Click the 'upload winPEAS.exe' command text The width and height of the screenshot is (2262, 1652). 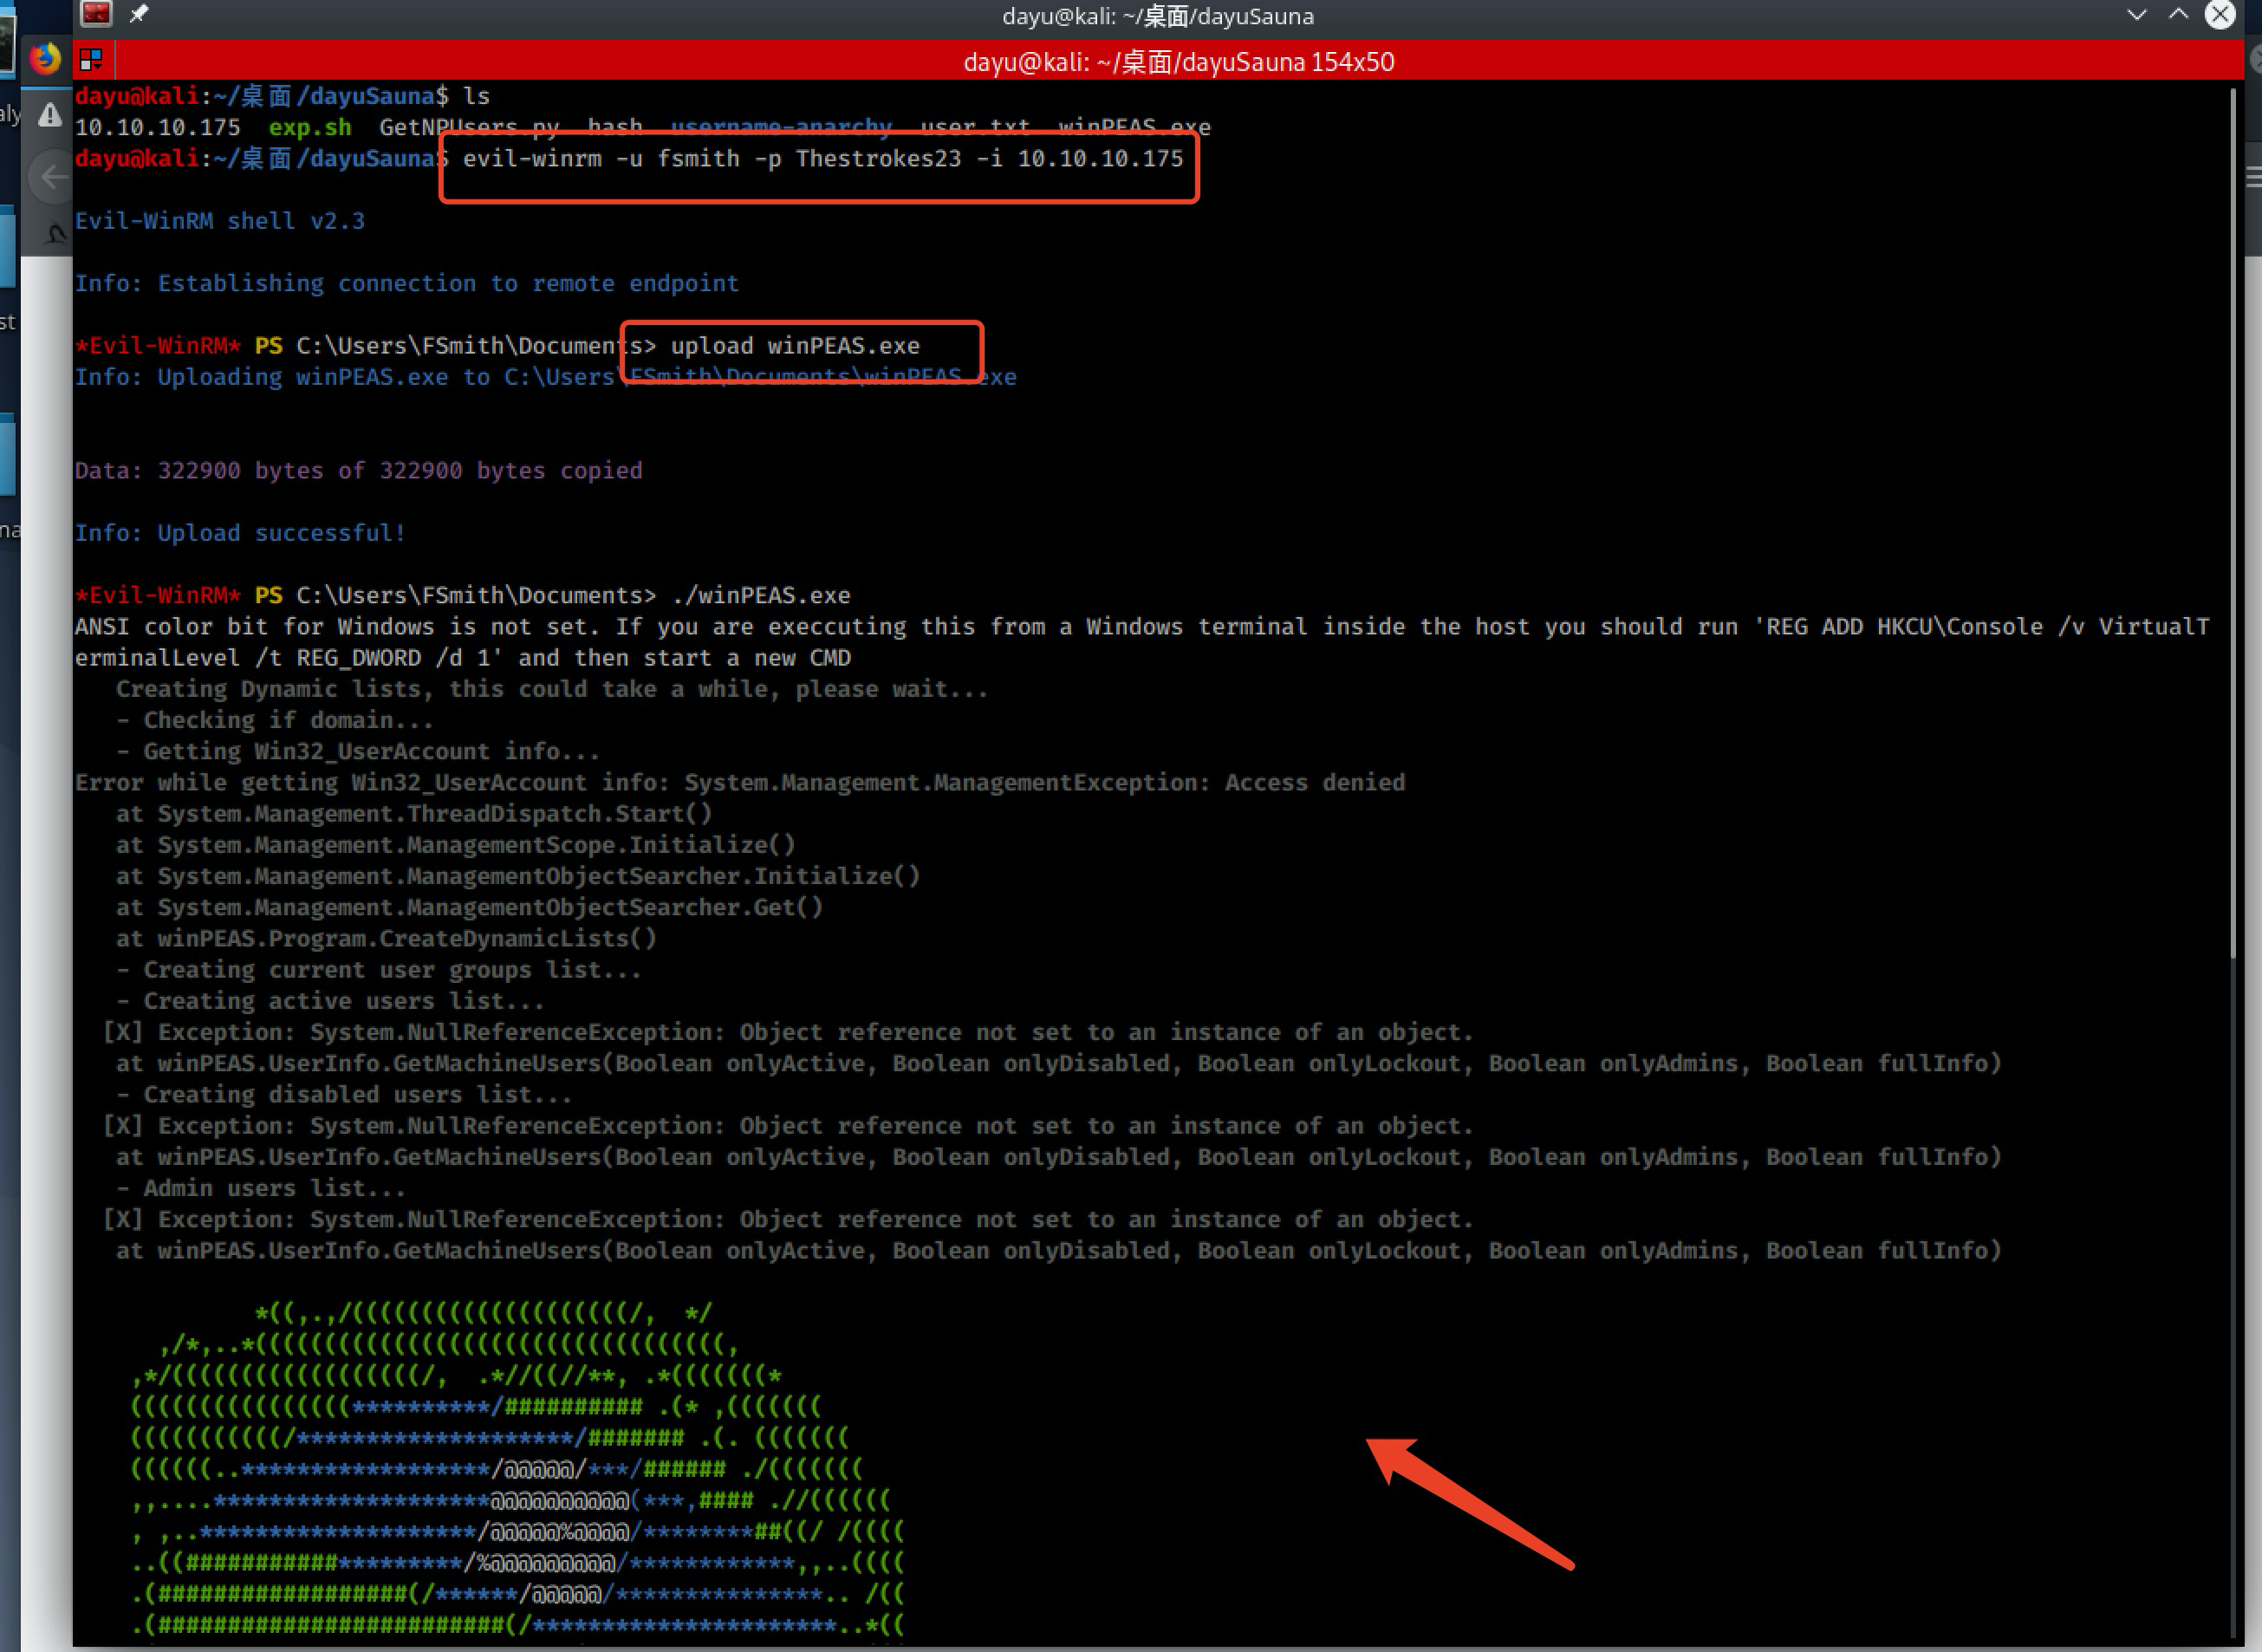click(x=795, y=346)
